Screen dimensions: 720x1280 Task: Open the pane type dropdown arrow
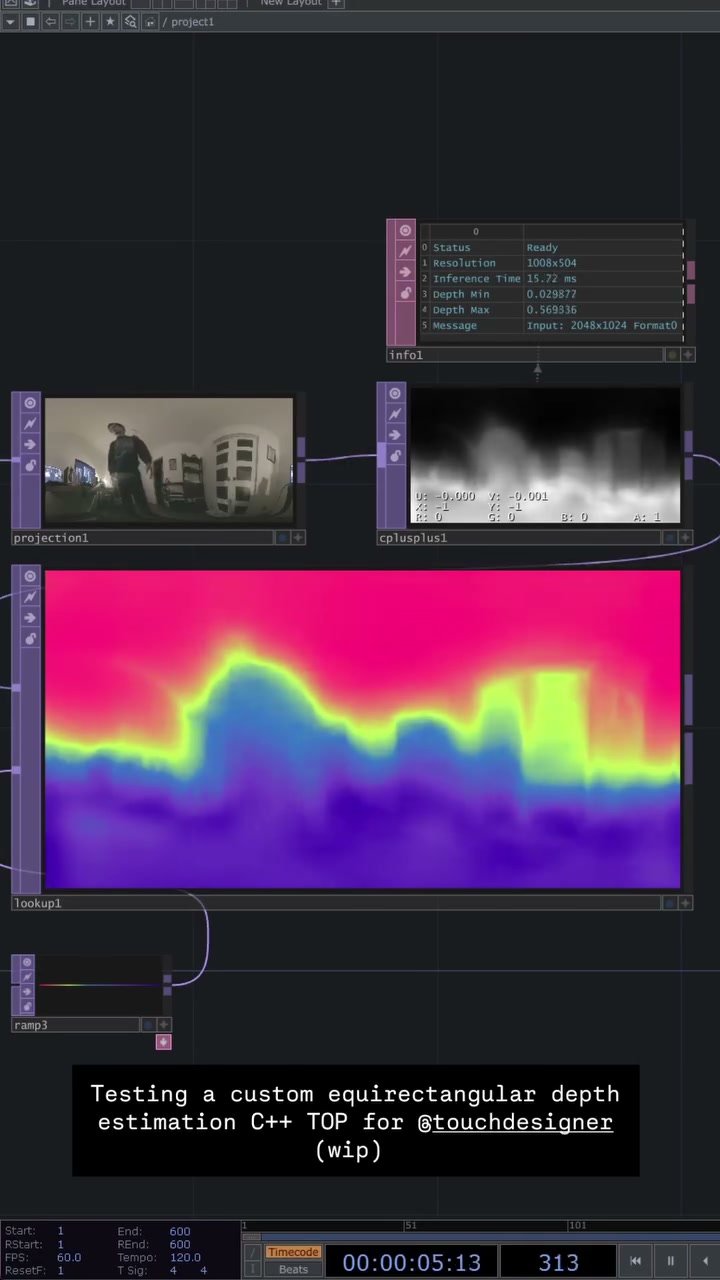pos(11,22)
